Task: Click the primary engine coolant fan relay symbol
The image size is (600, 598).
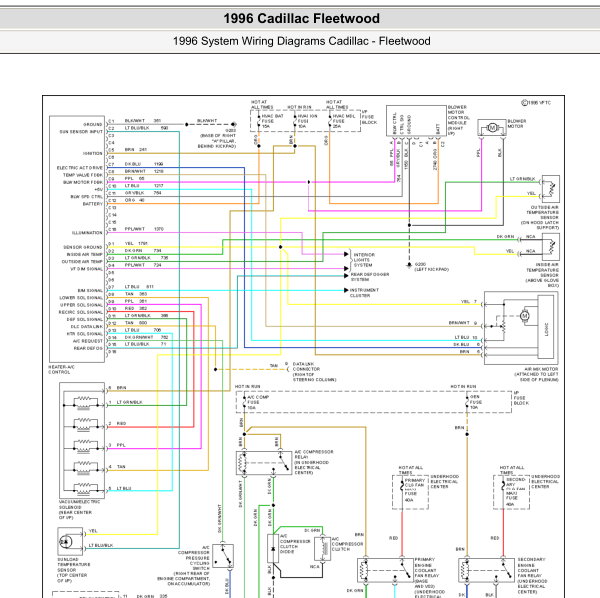Action: pyautogui.click(x=385, y=570)
